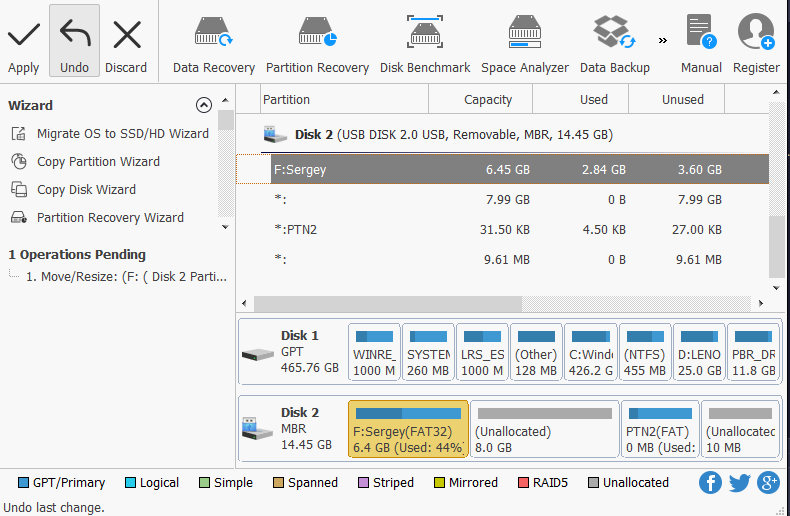790x516 pixels.
Task: Select the WINRE_ partition block
Action: [374, 352]
